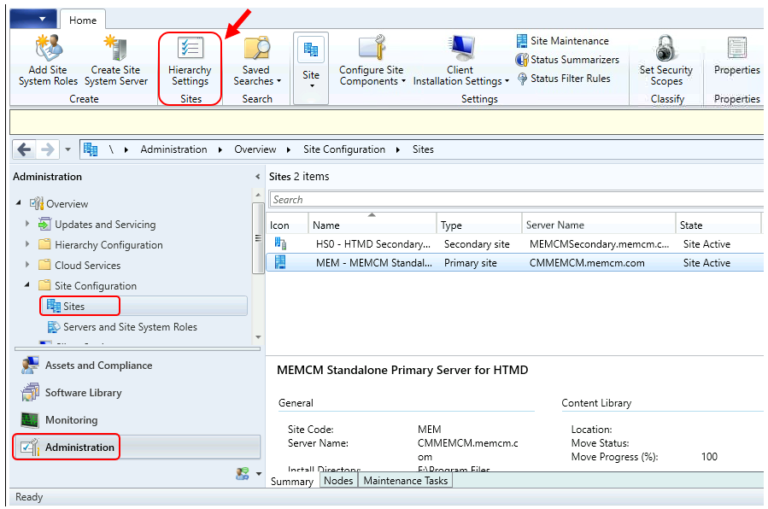Open Client Installation Settings dropdown
768x509 pixels.
(460, 59)
